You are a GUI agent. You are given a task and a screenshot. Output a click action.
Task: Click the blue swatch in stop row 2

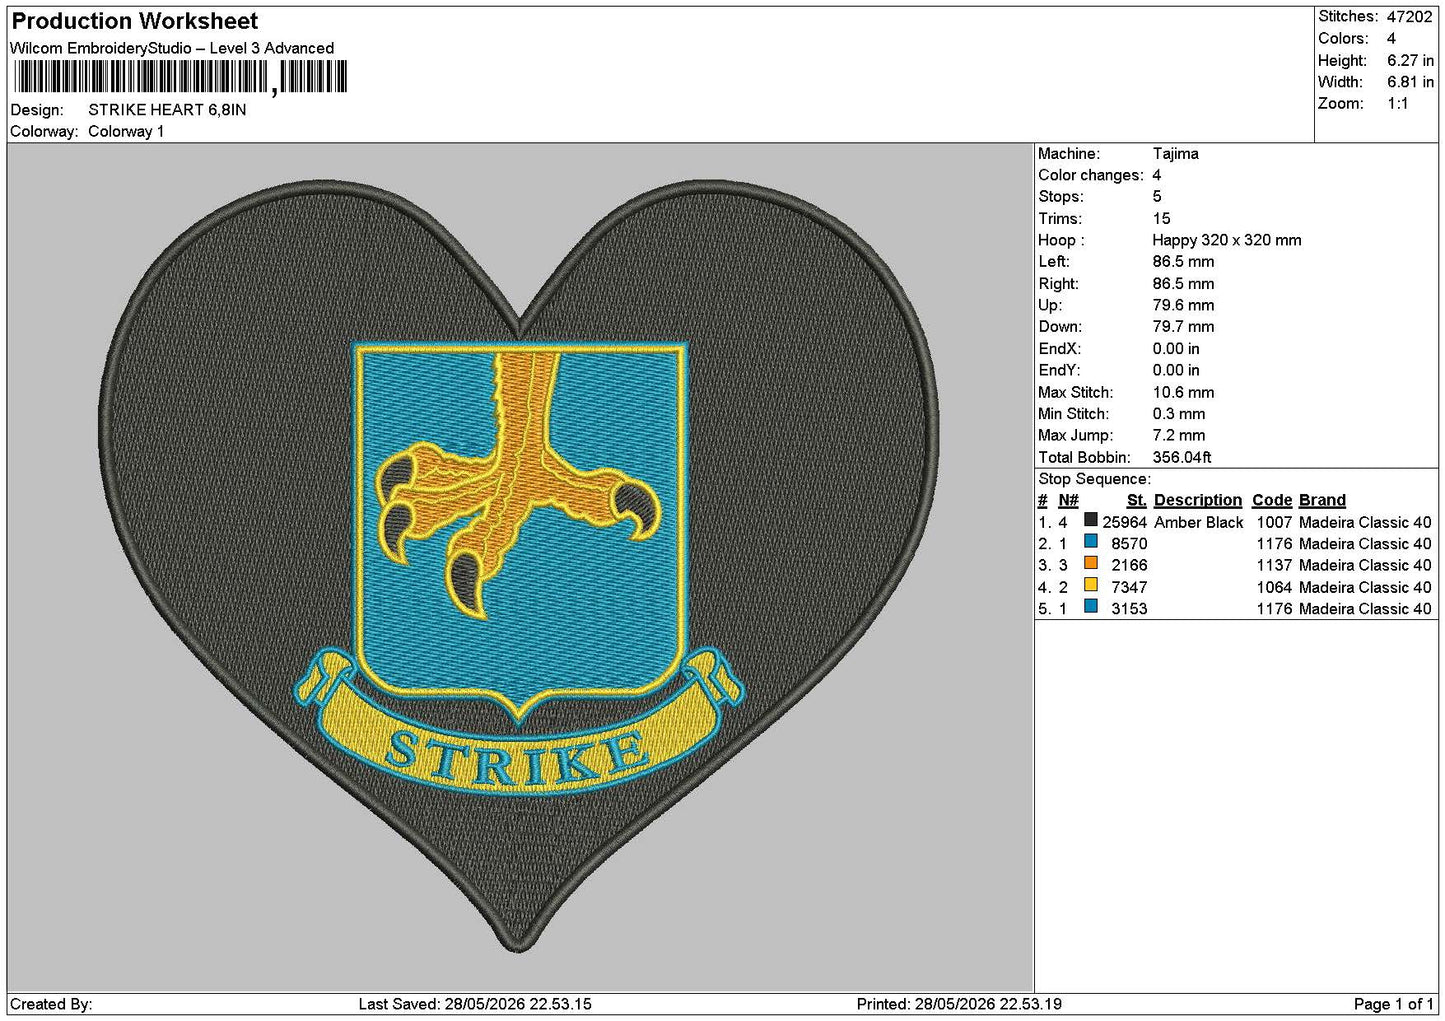[1091, 542]
